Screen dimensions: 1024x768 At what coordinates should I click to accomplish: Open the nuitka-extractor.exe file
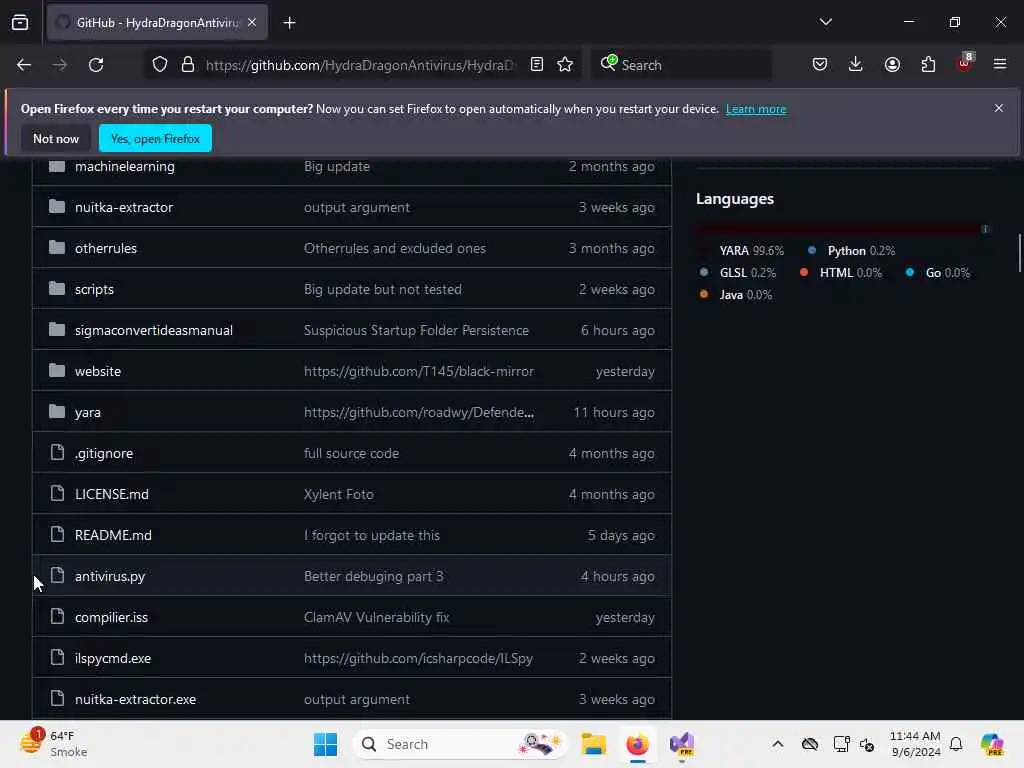[135, 699]
